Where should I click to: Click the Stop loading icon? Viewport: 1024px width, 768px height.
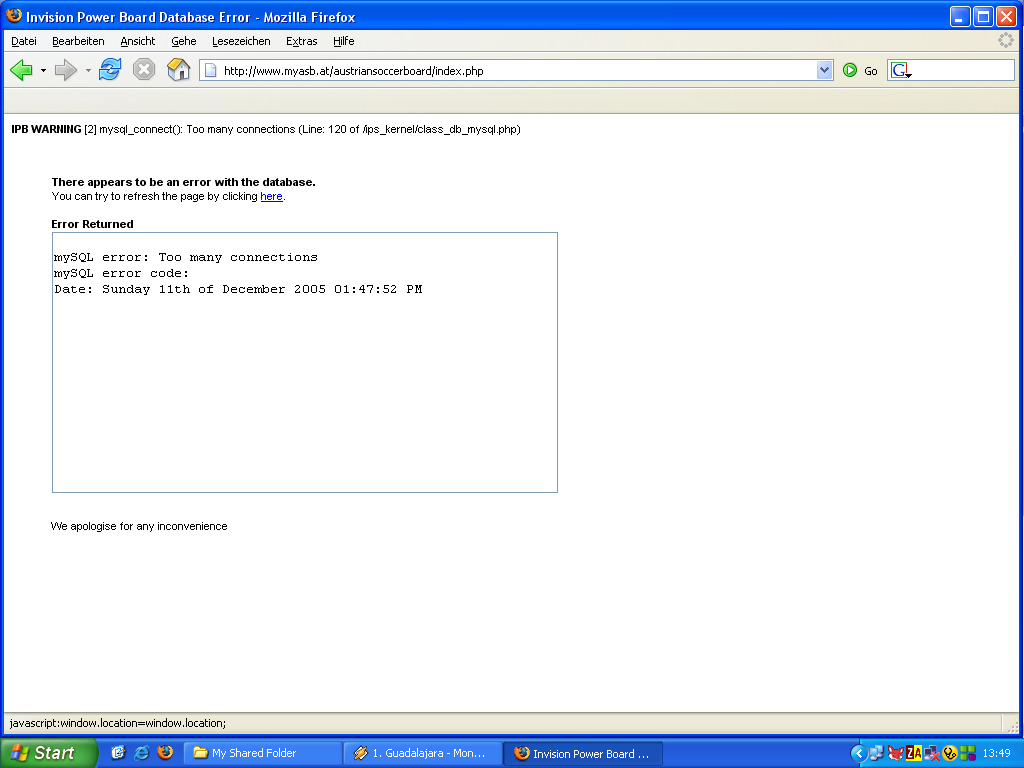point(144,69)
